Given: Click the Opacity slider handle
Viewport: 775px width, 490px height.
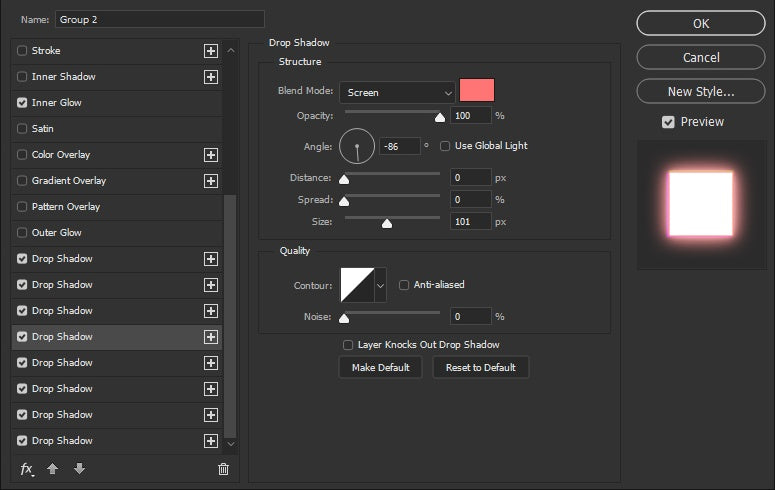Looking at the screenshot, I should 439,118.
